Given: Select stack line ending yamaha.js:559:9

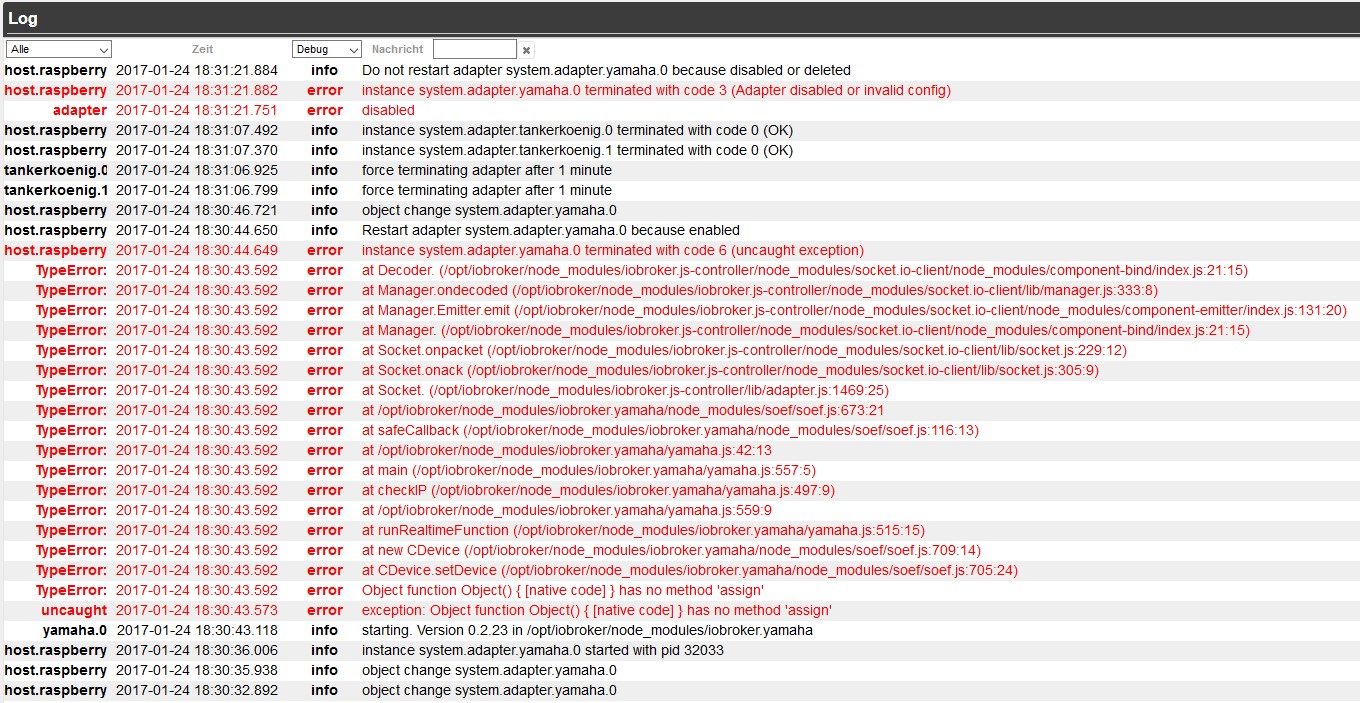Looking at the screenshot, I should (x=567, y=511).
